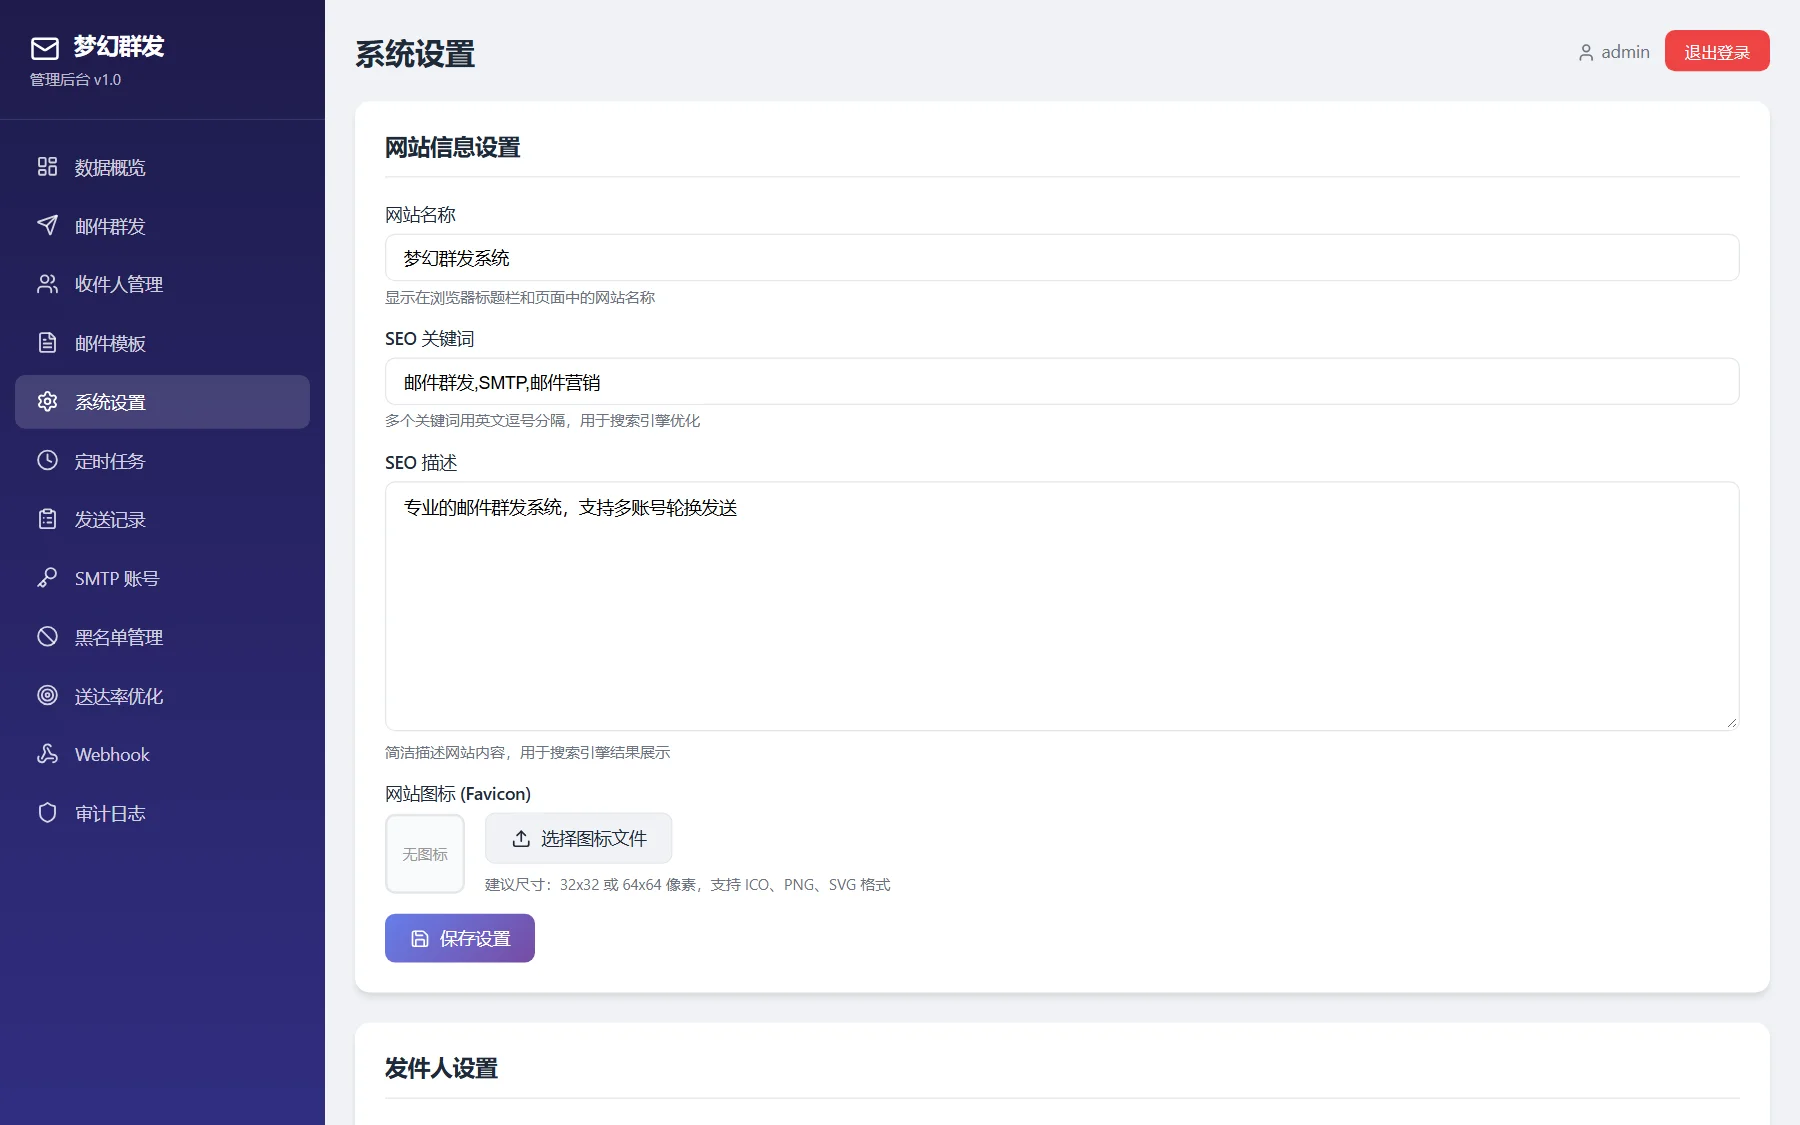Screen dimensions: 1800x1125
Task: Click hint text 显示在浏览器标题栏和页面中的网站名称
Action: click(x=520, y=298)
